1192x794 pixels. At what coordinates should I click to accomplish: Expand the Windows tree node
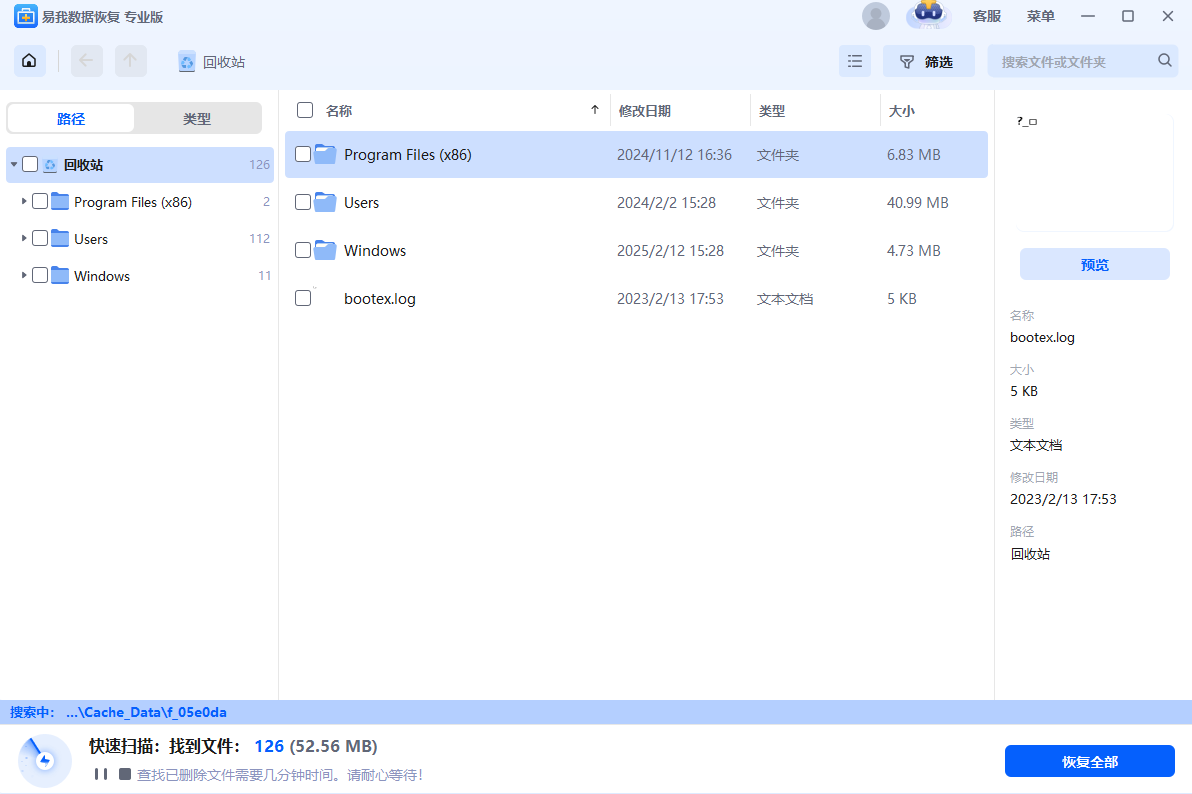coord(24,276)
